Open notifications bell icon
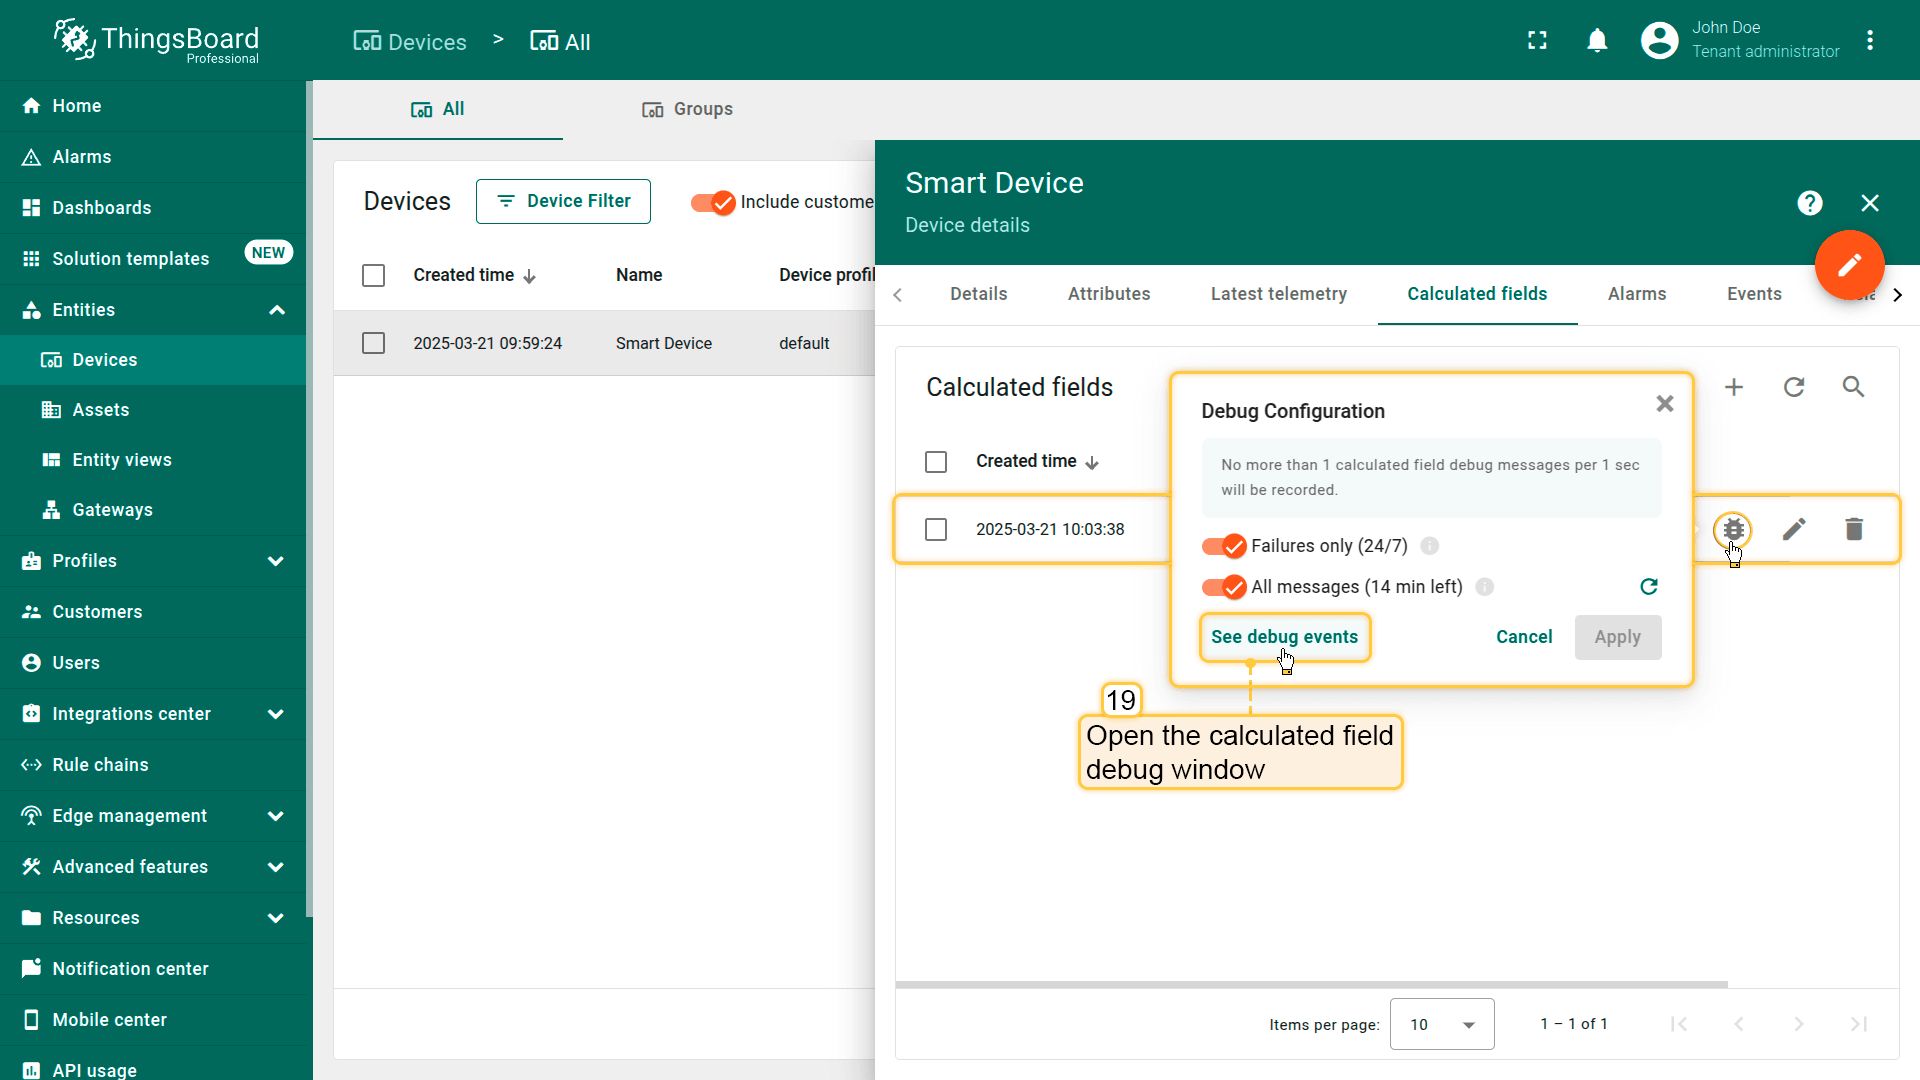1920x1080 pixels. click(x=1597, y=41)
